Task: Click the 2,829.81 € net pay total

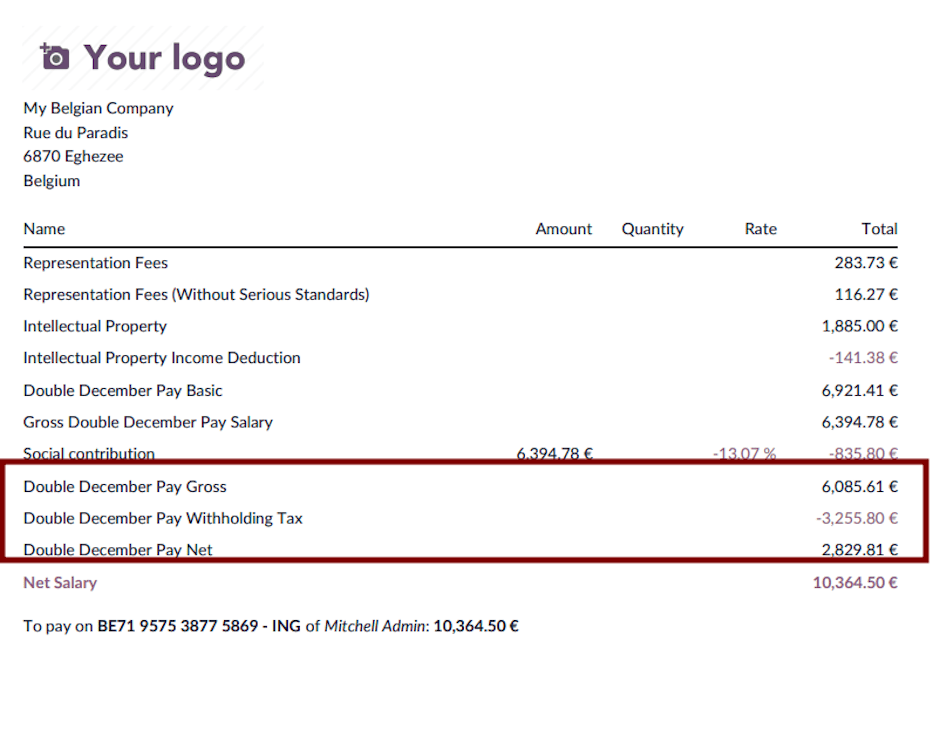Action: tap(859, 550)
